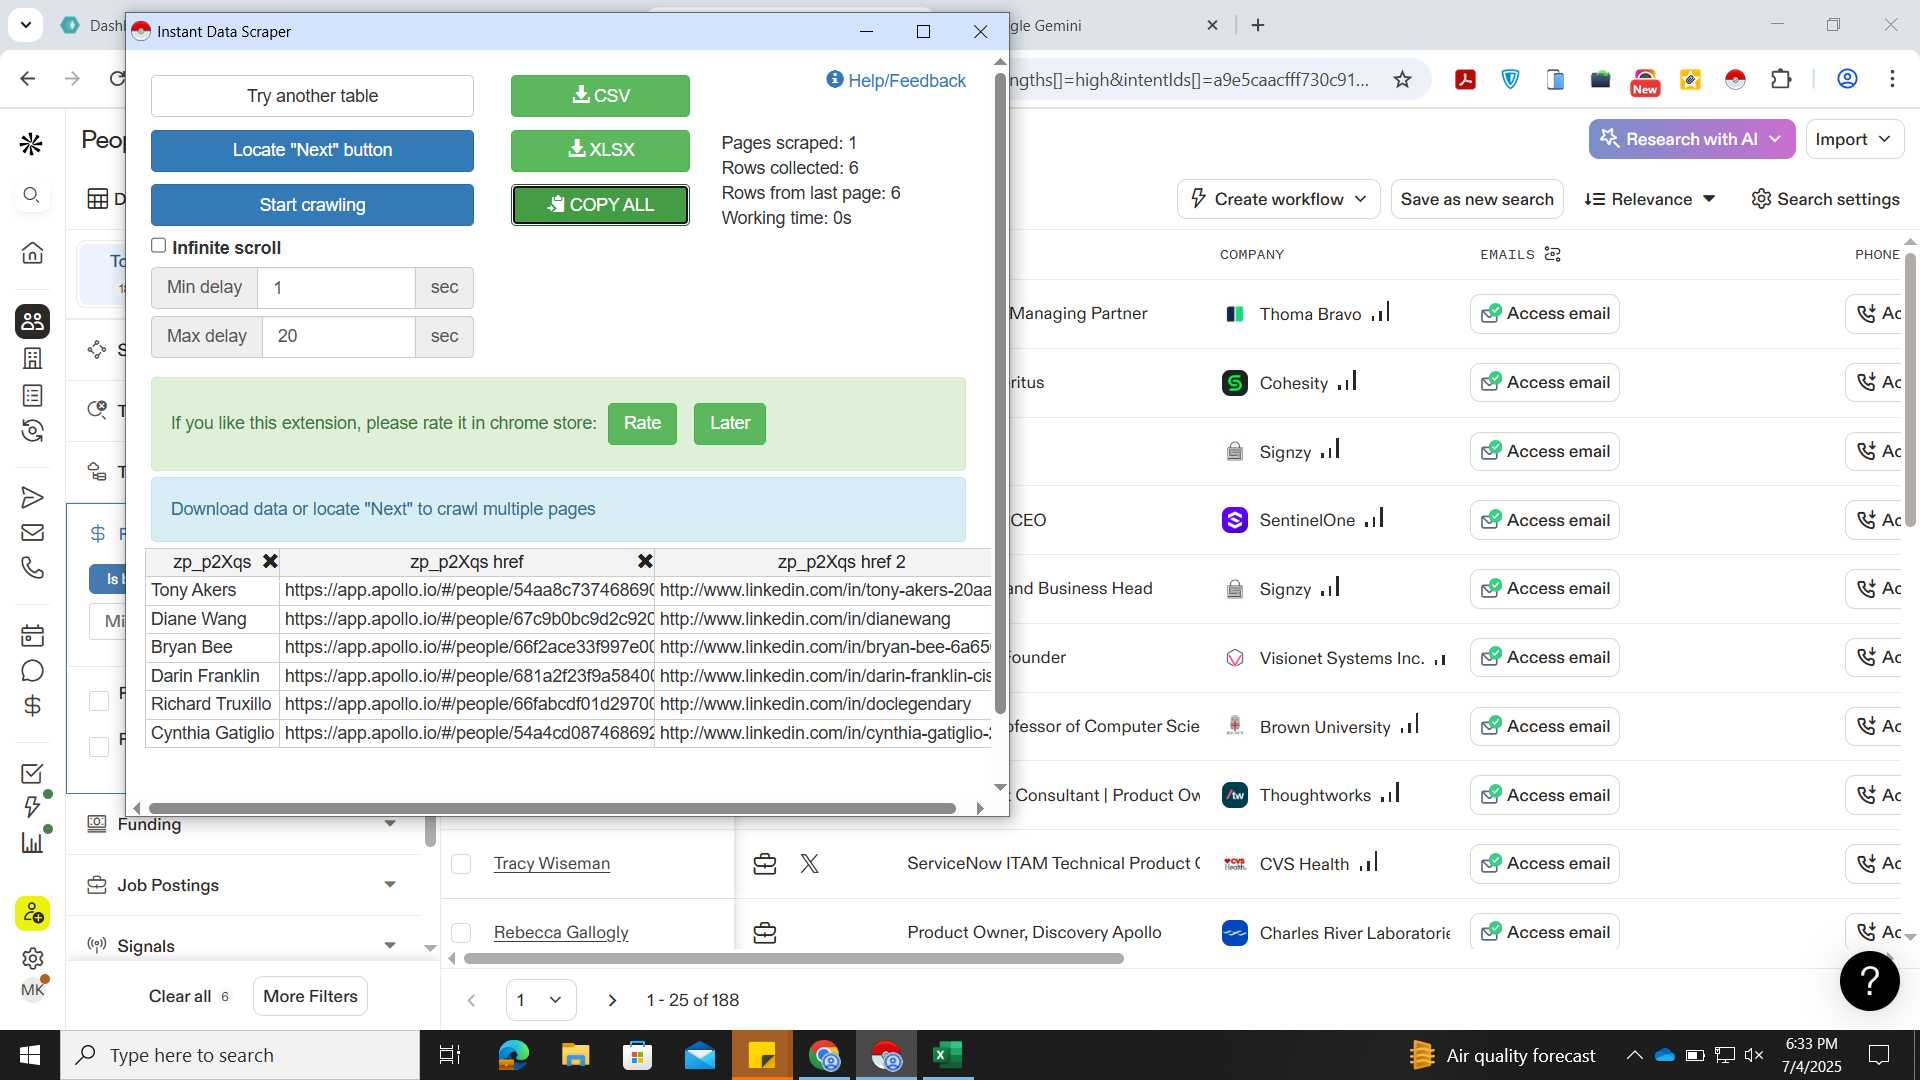Access email for Brown University row
The image size is (1920, 1080).
1545,727
